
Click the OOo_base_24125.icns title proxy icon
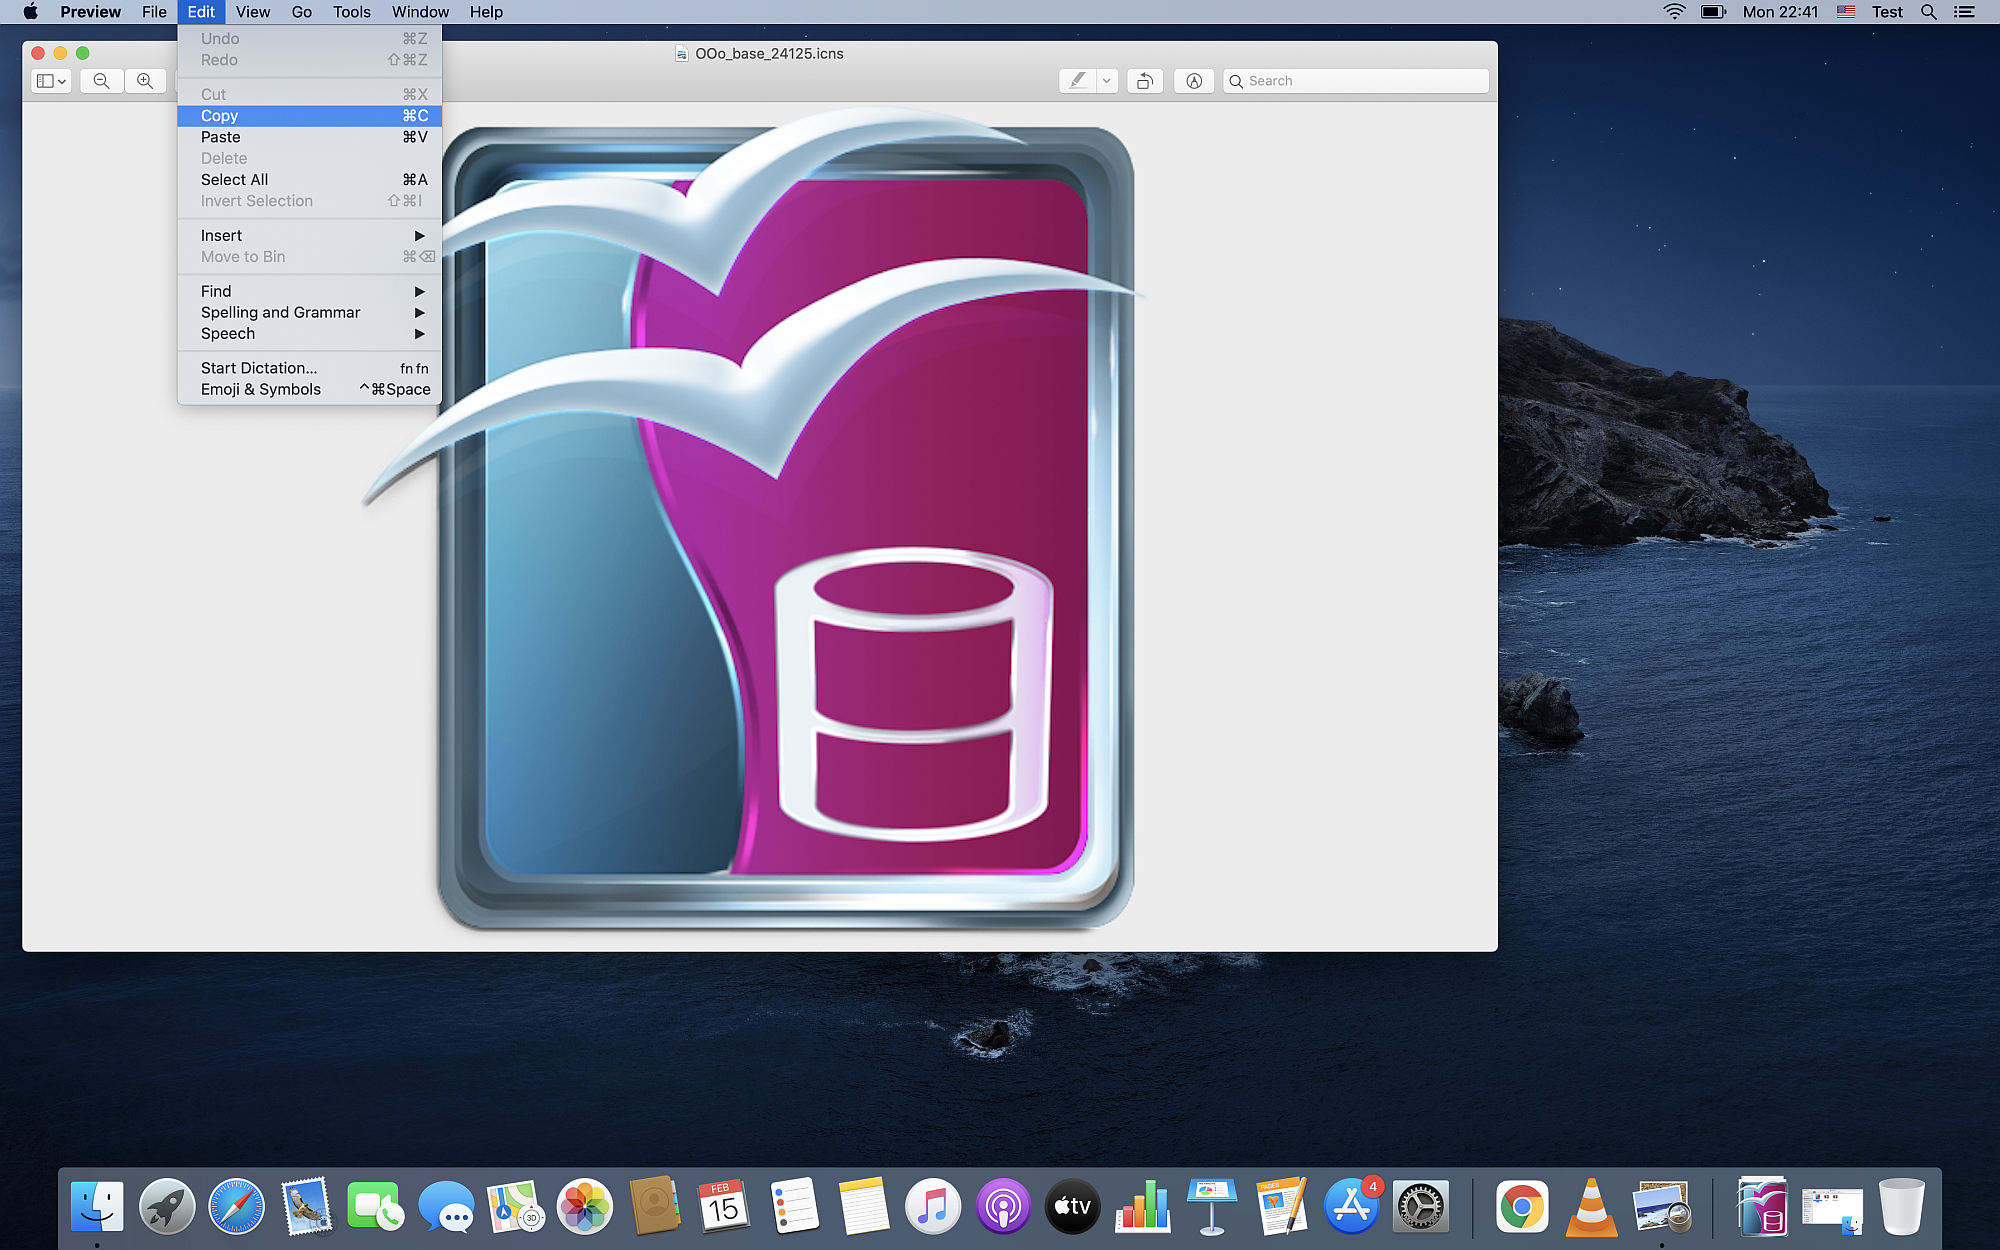click(681, 54)
